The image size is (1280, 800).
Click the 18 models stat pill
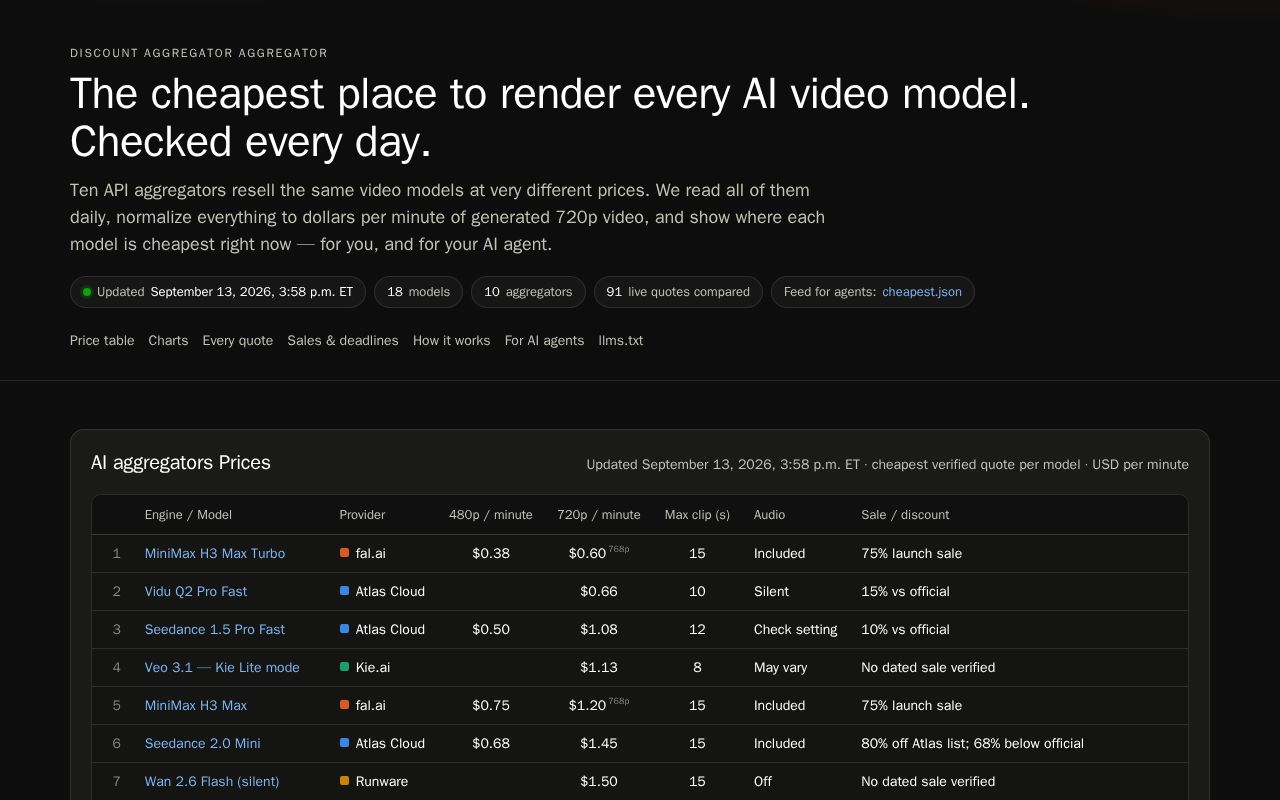pos(418,292)
